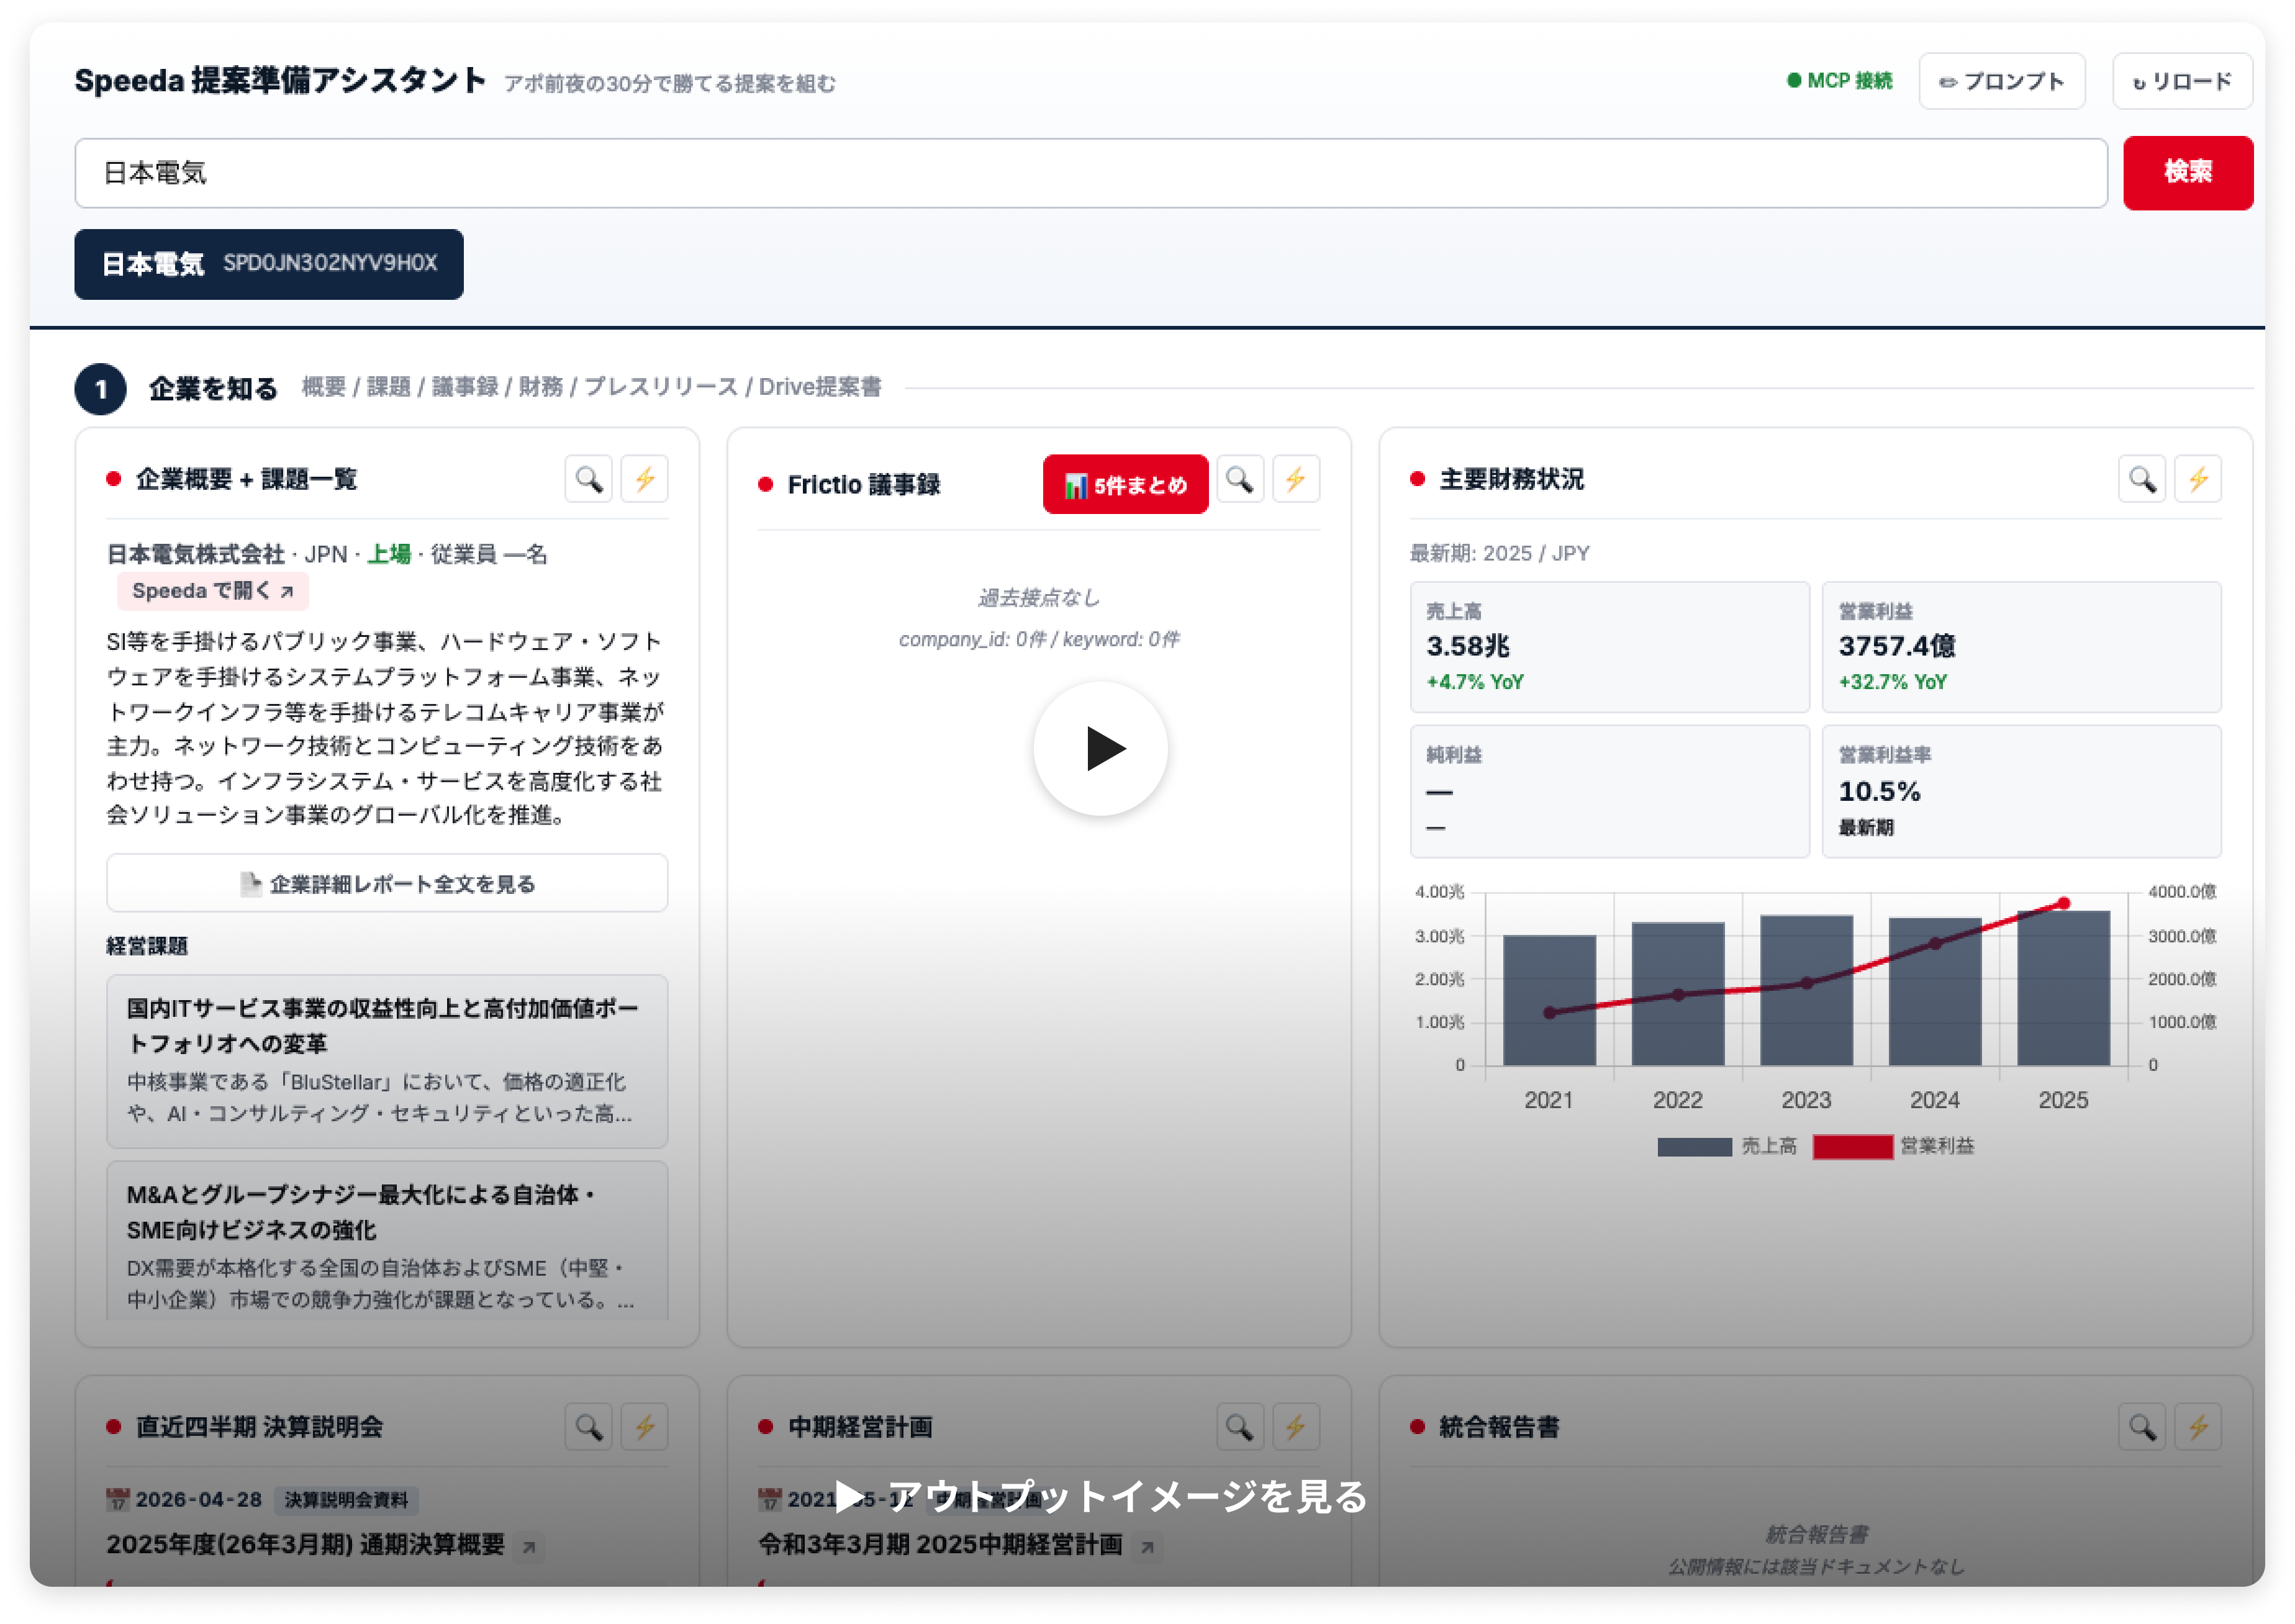The height and width of the screenshot is (1624, 2295).
Task: Click the magnifier icon in 企業概要 + 課題一覧 card
Action: coord(588,479)
